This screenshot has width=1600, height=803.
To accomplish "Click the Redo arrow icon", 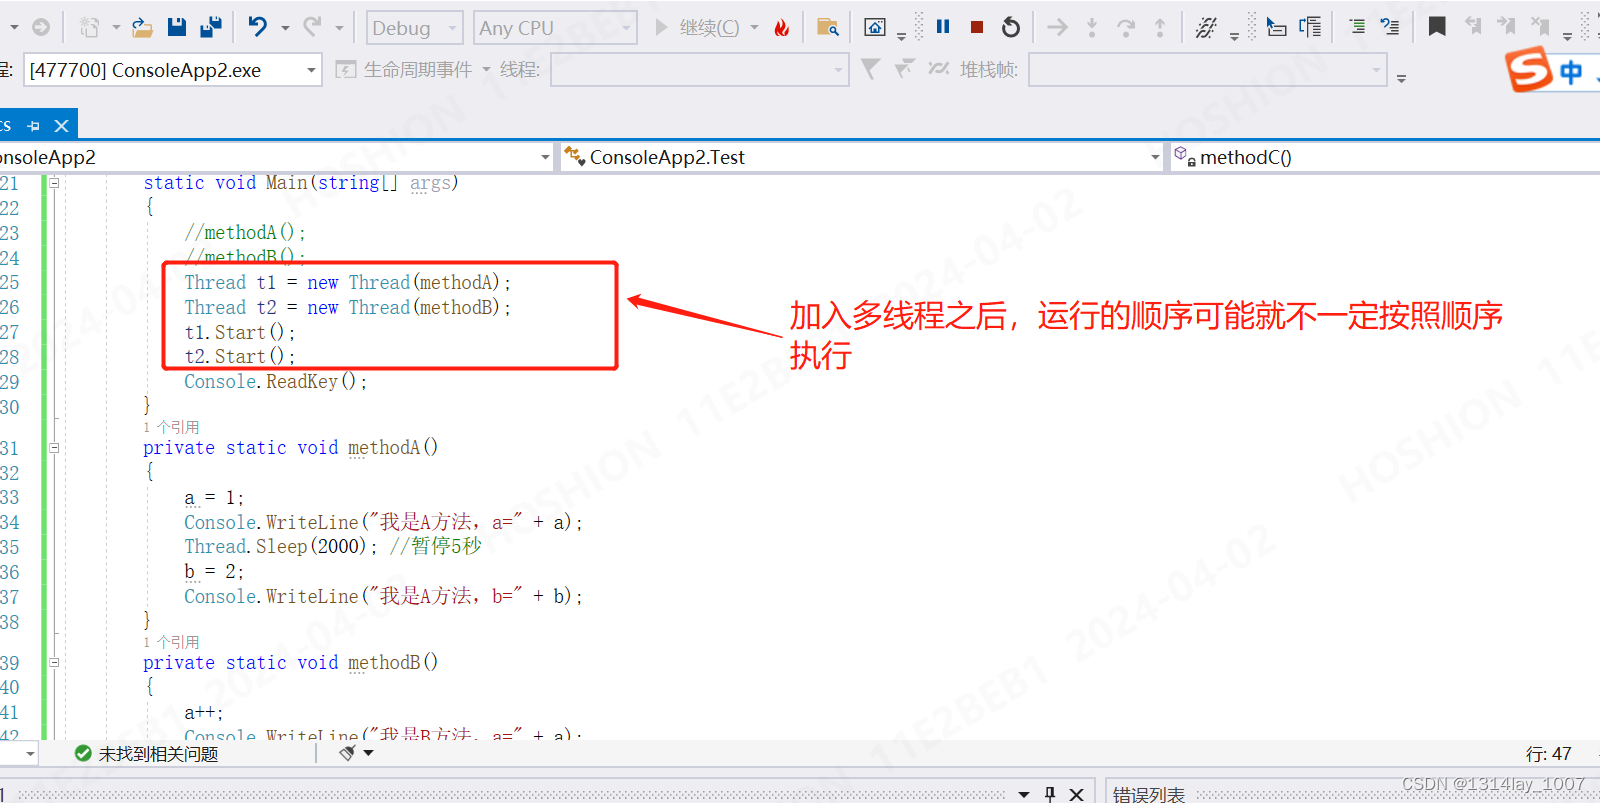I will pyautogui.click(x=313, y=27).
